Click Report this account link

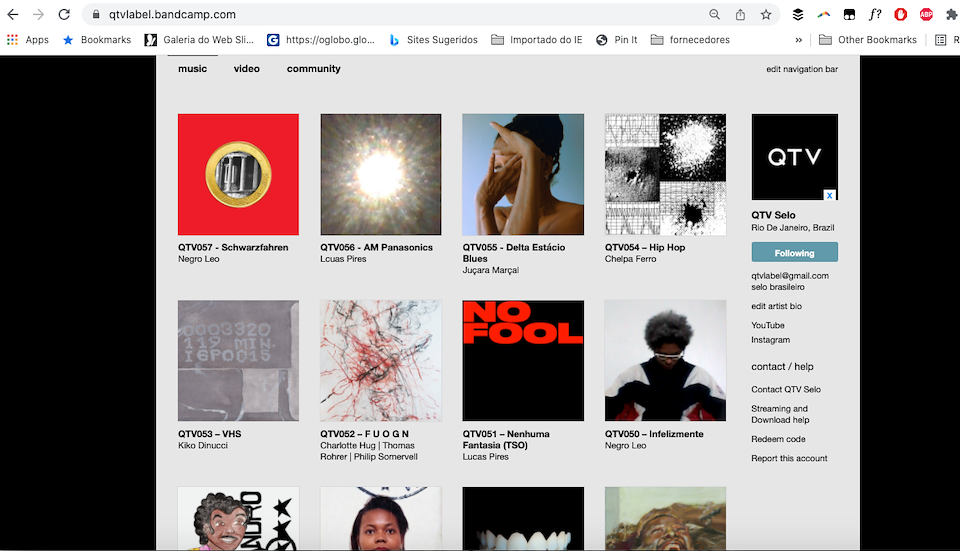click(x=789, y=458)
